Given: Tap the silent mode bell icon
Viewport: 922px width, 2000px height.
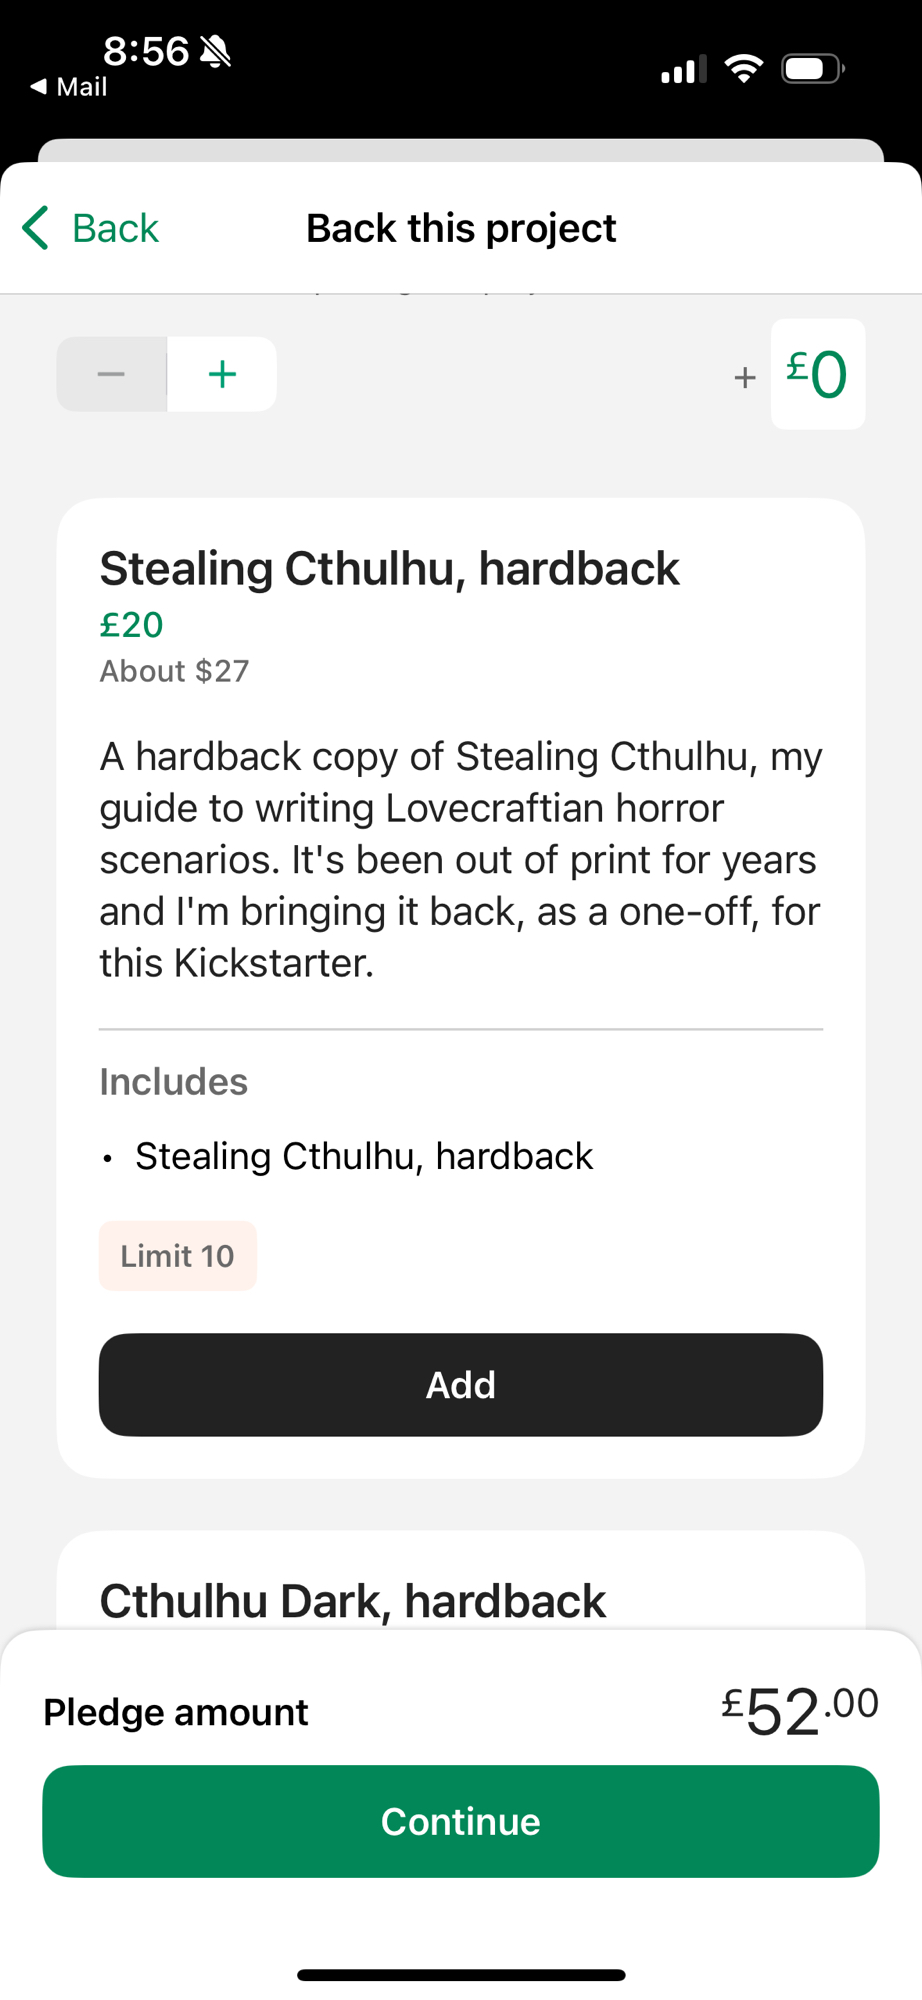Looking at the screenshot, I should (215, 51).
